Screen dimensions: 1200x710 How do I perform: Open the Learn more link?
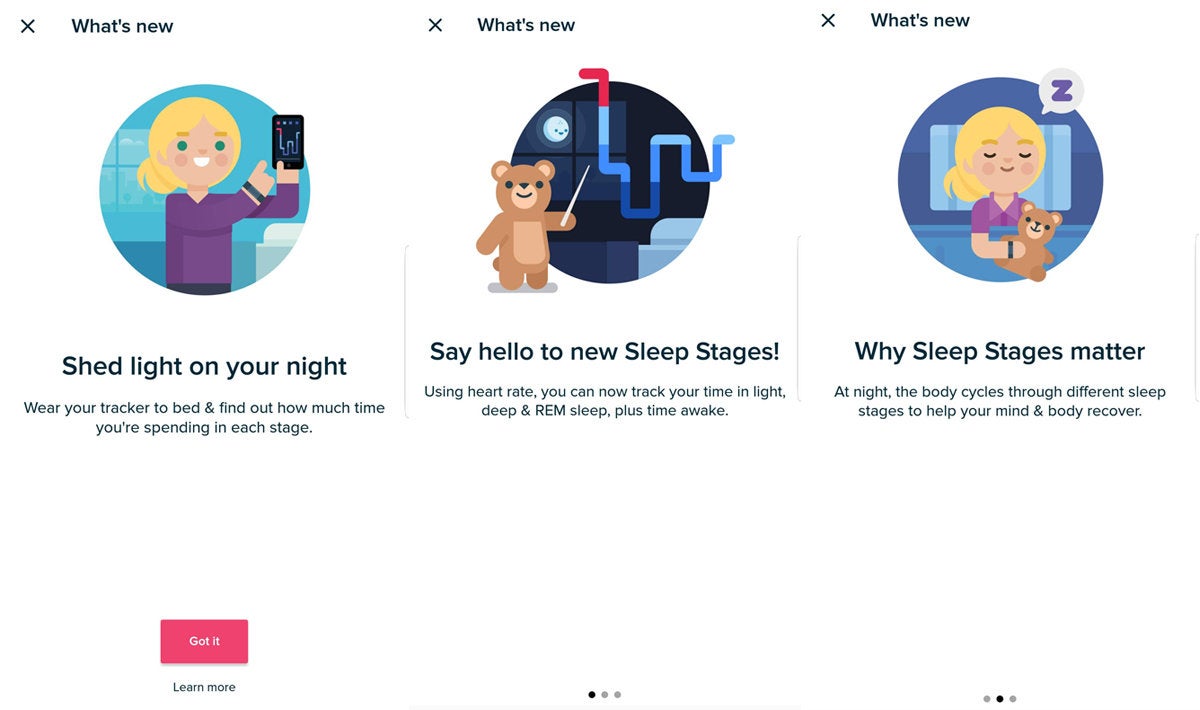coord(204,687)
